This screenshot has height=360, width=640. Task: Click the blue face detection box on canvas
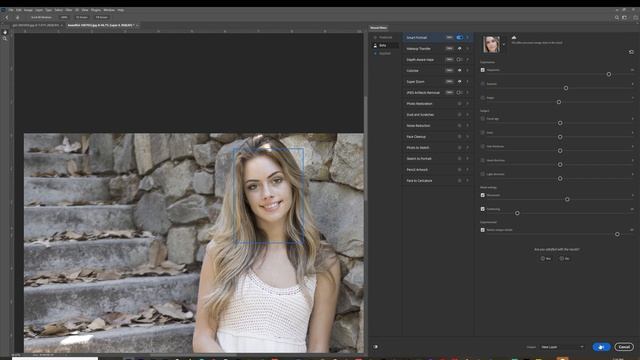click(x=268, y=196)
